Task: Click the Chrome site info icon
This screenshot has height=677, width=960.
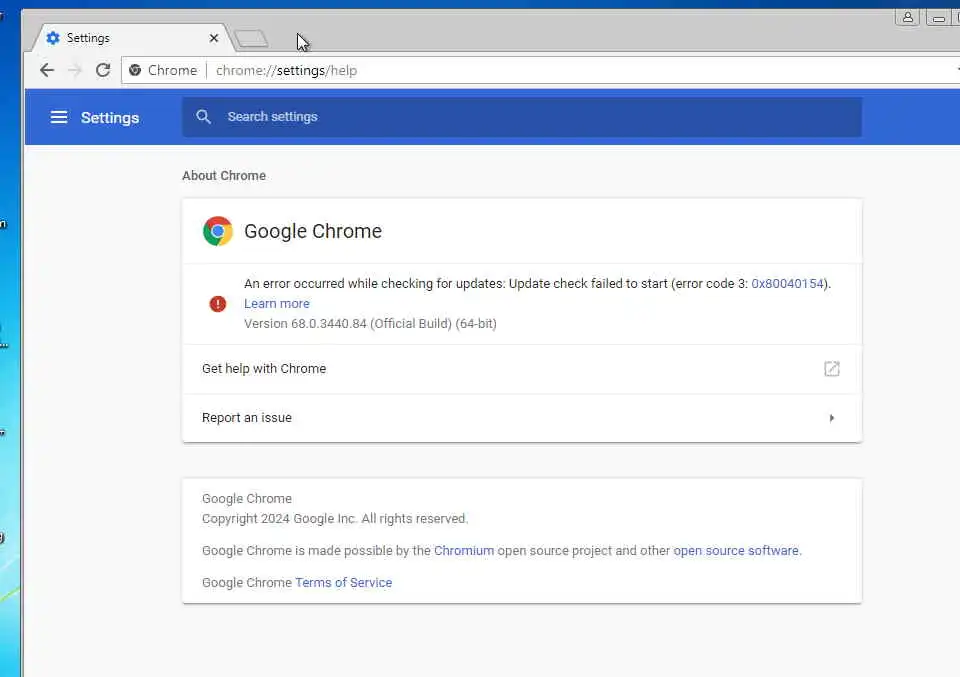Action: [x=135, y=70]
